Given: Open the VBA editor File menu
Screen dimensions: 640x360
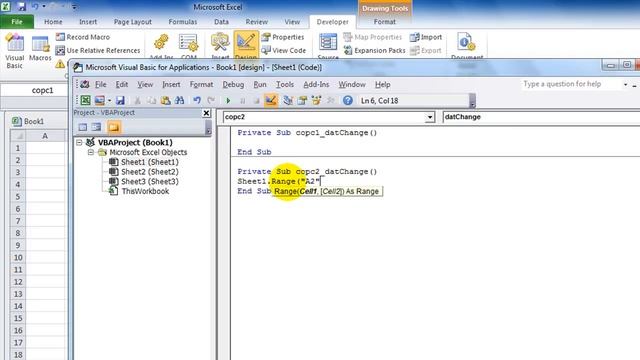Looking at the screenshot, I should click(x=100, y=84).
